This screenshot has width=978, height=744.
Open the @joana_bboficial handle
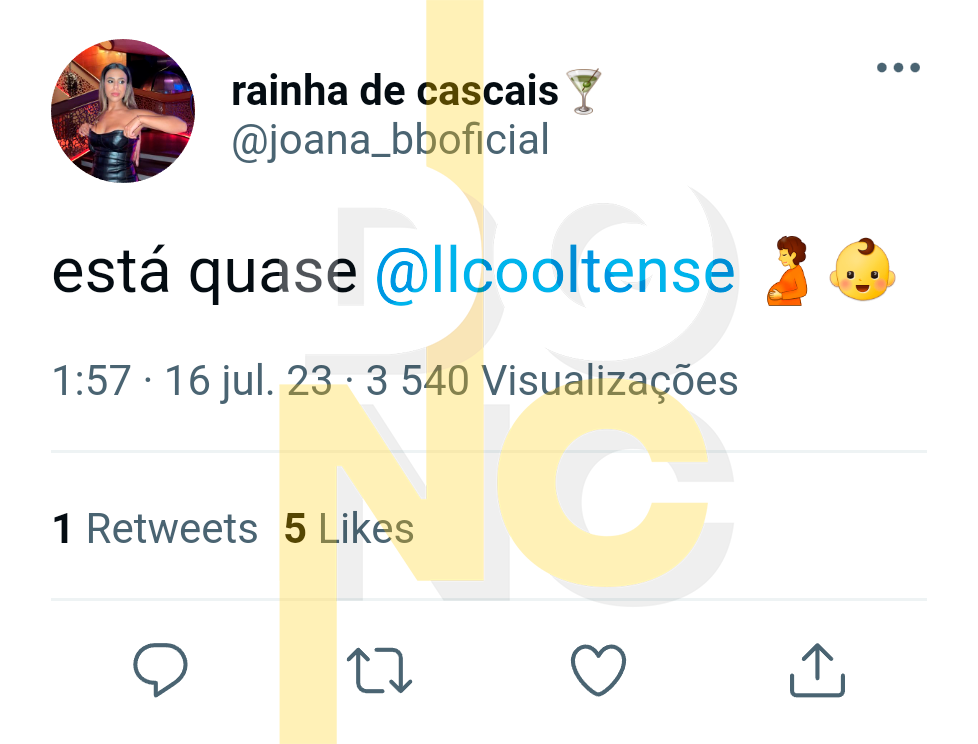point(390,140)
